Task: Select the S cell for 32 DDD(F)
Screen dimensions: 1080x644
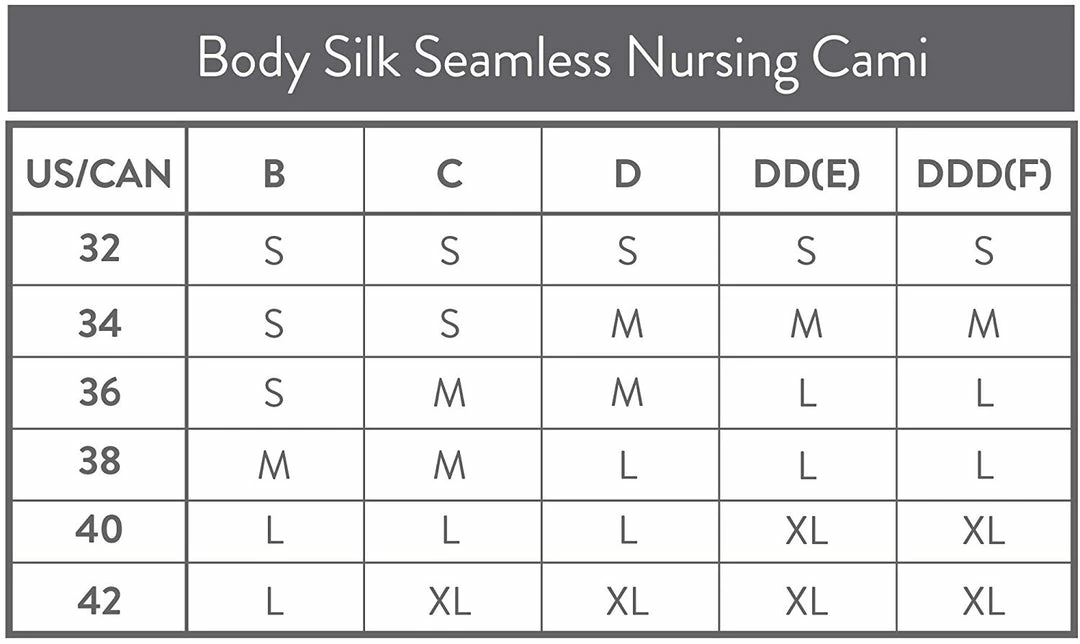Action: 984,250
